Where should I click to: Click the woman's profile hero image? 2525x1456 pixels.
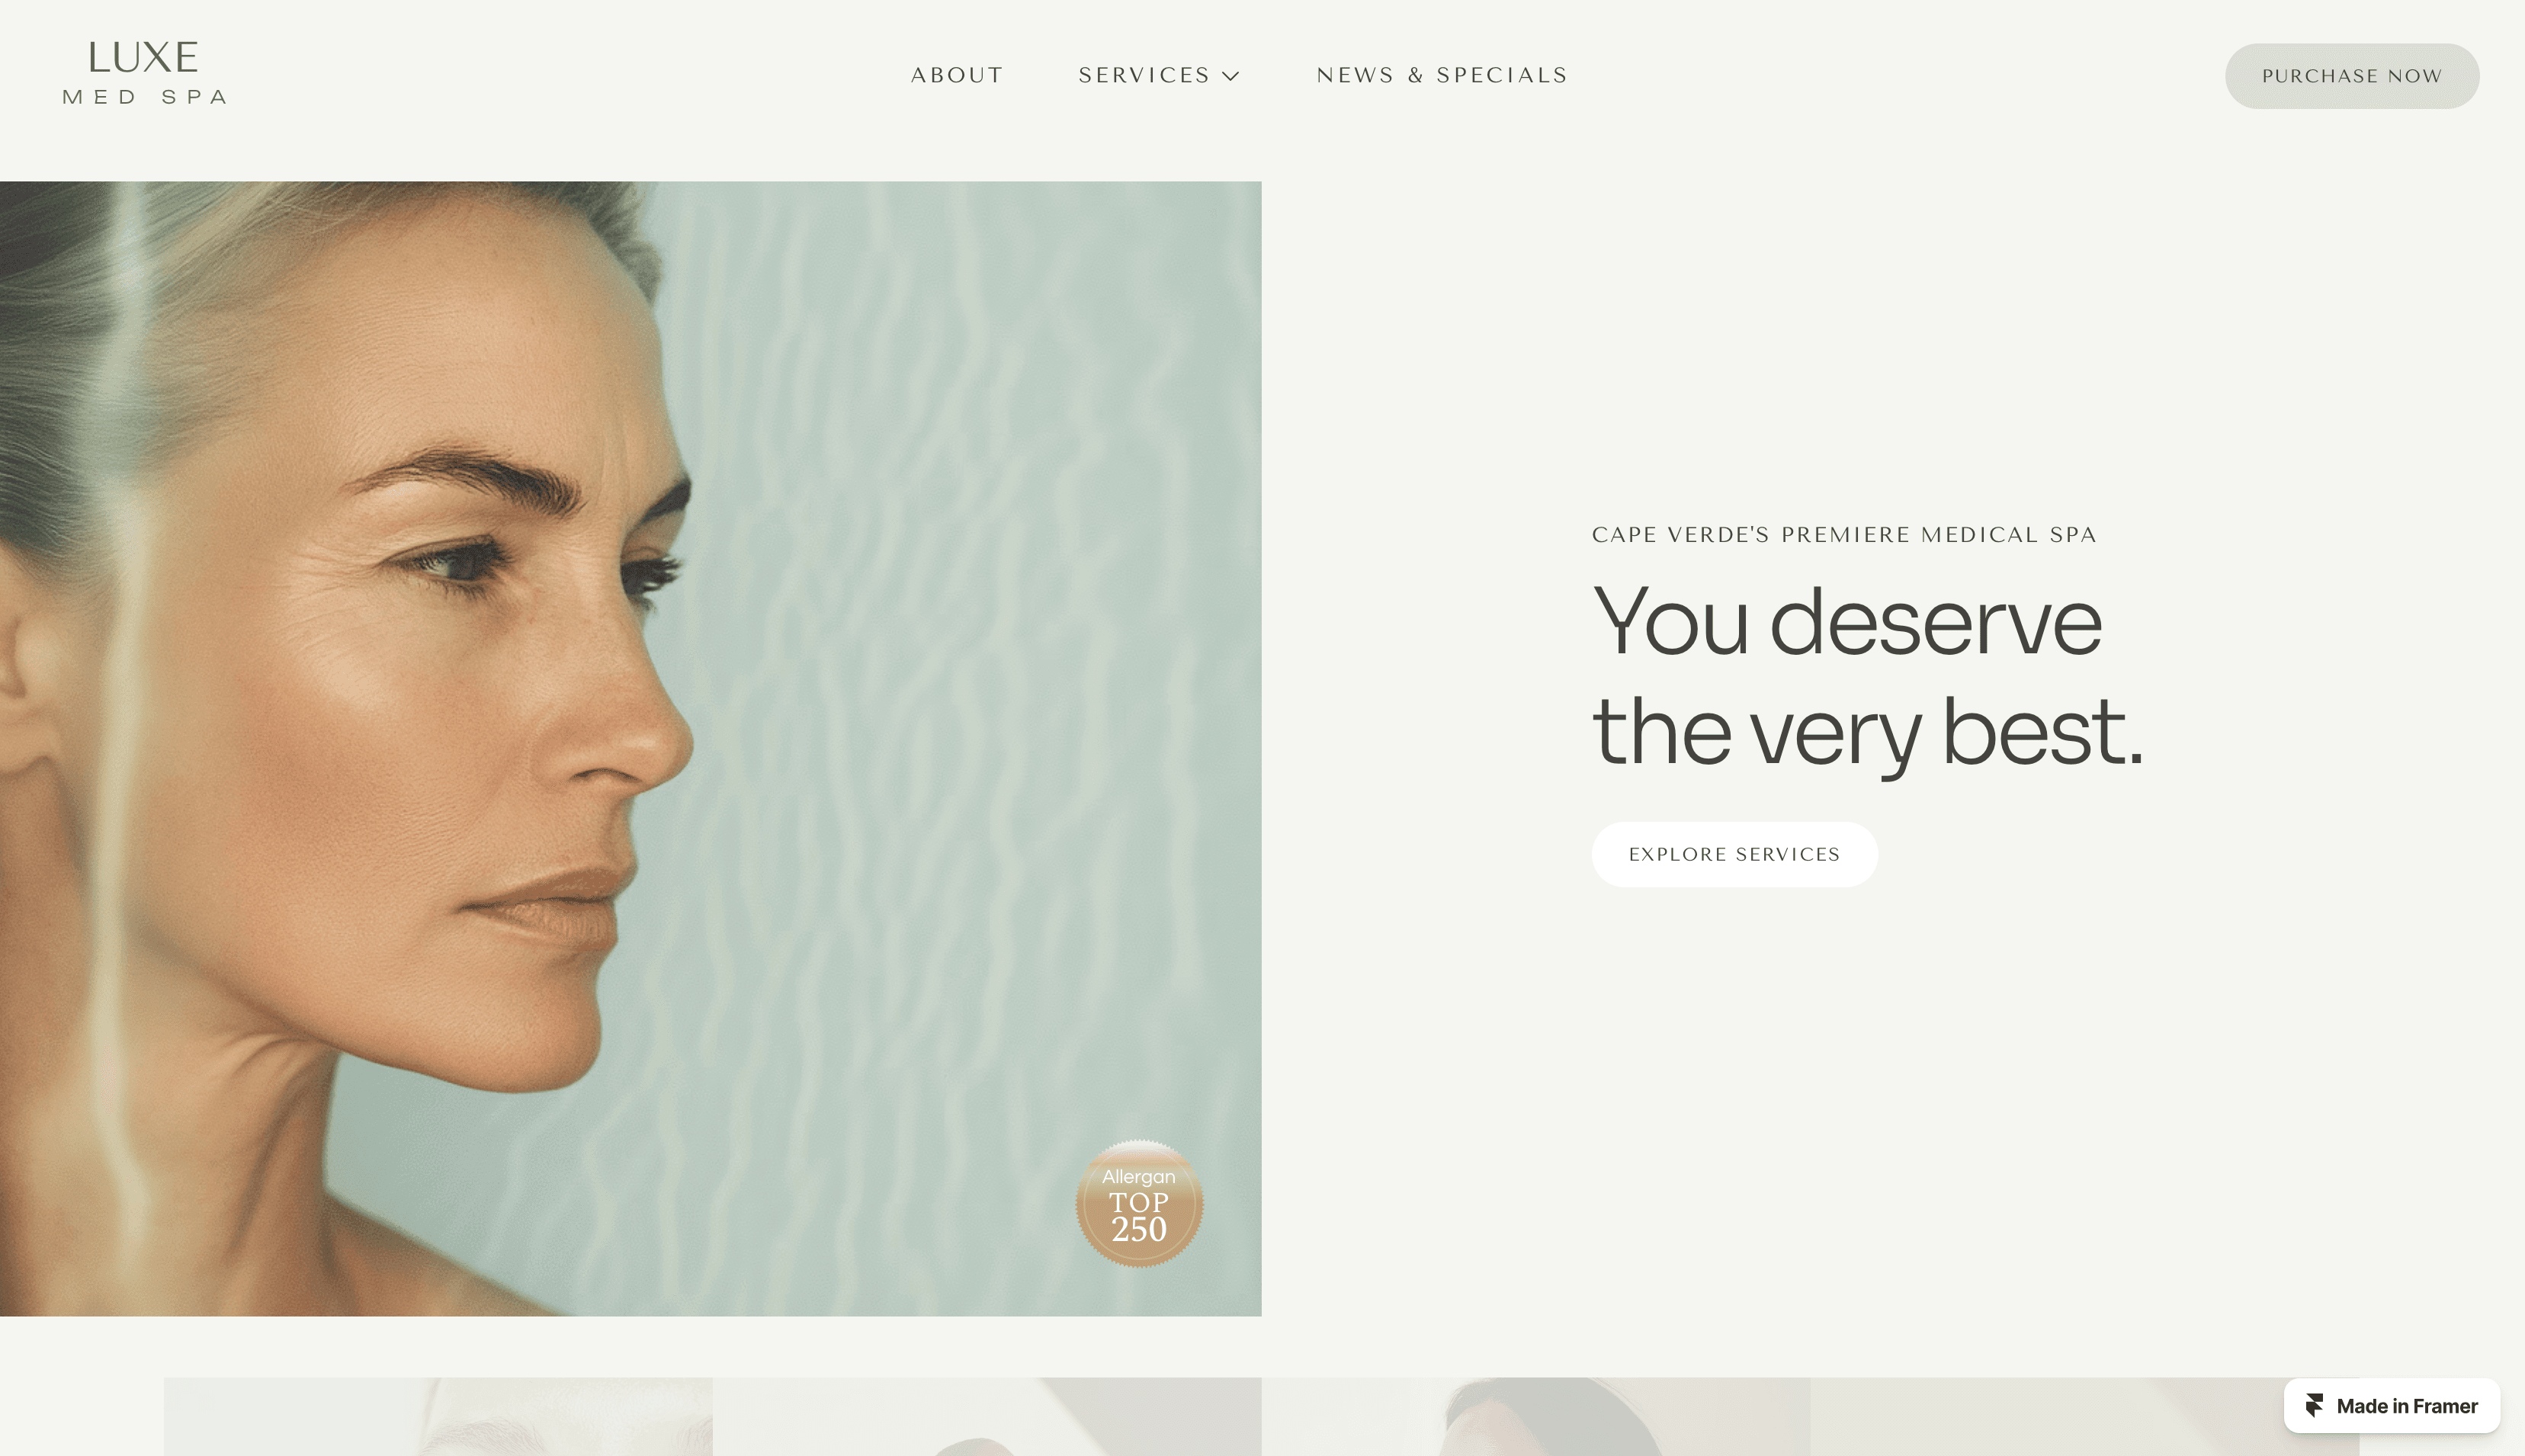tap(631, 748)
